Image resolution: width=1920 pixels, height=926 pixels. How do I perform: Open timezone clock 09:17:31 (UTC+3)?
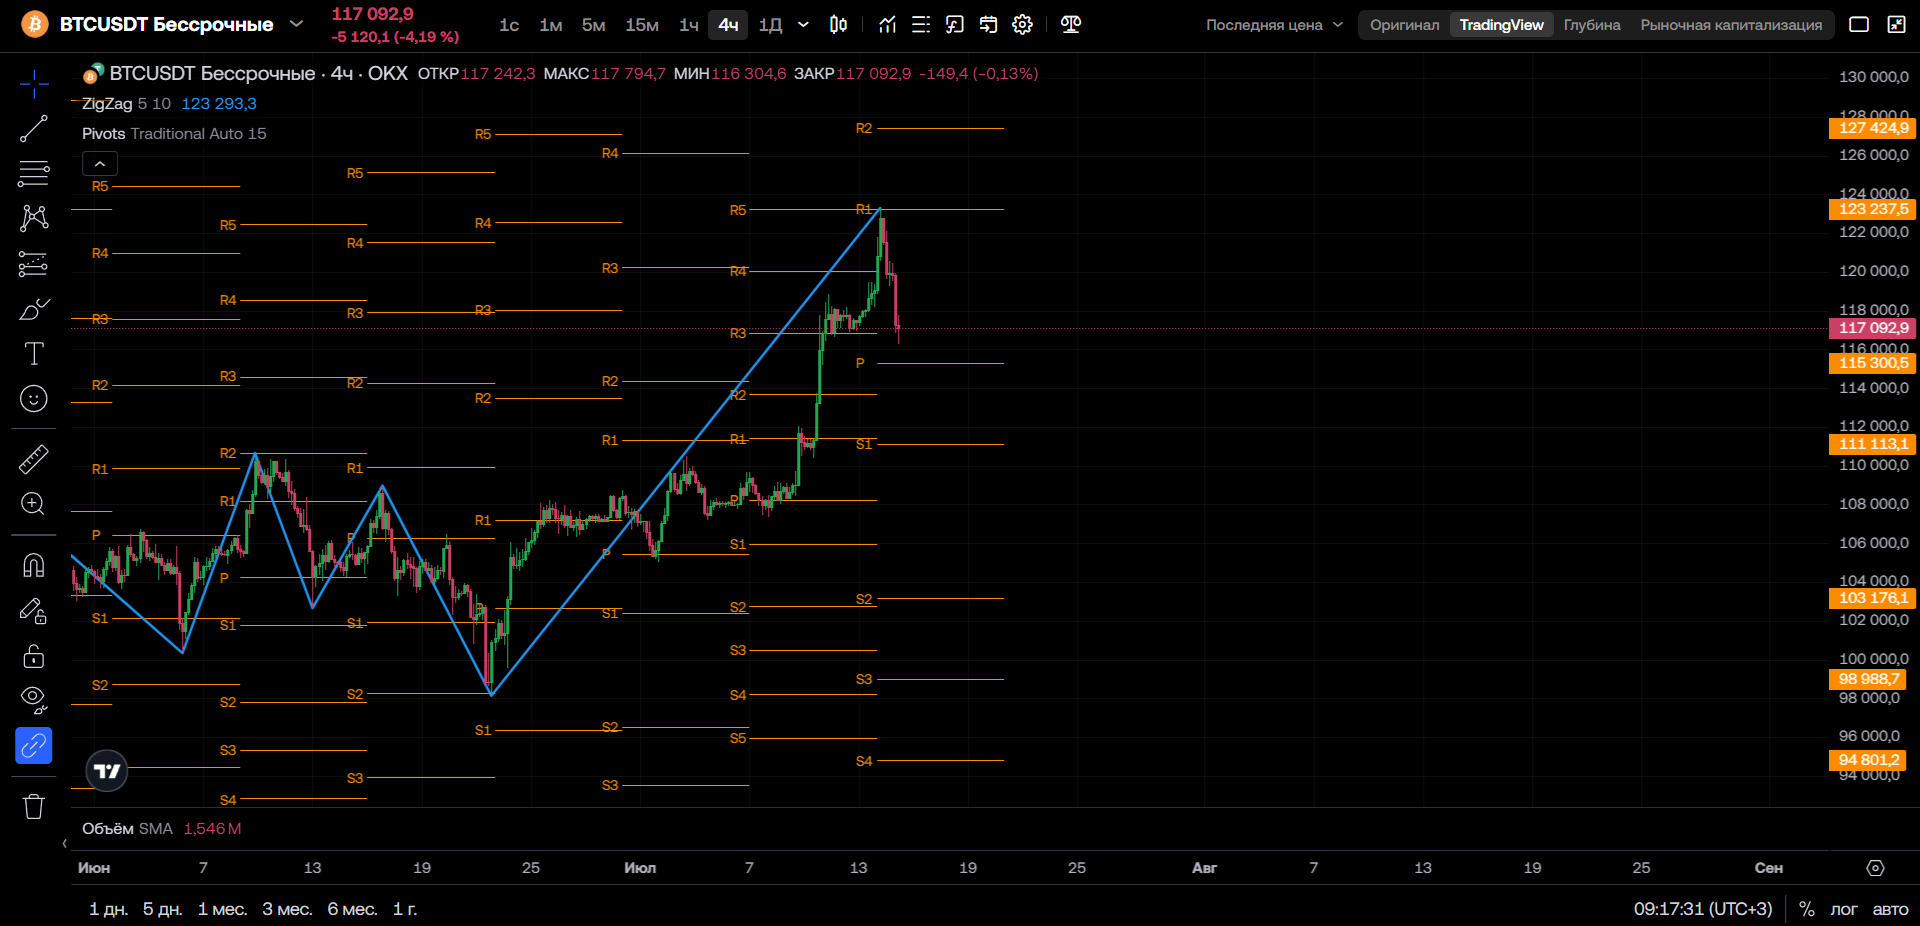[1703, 909]
